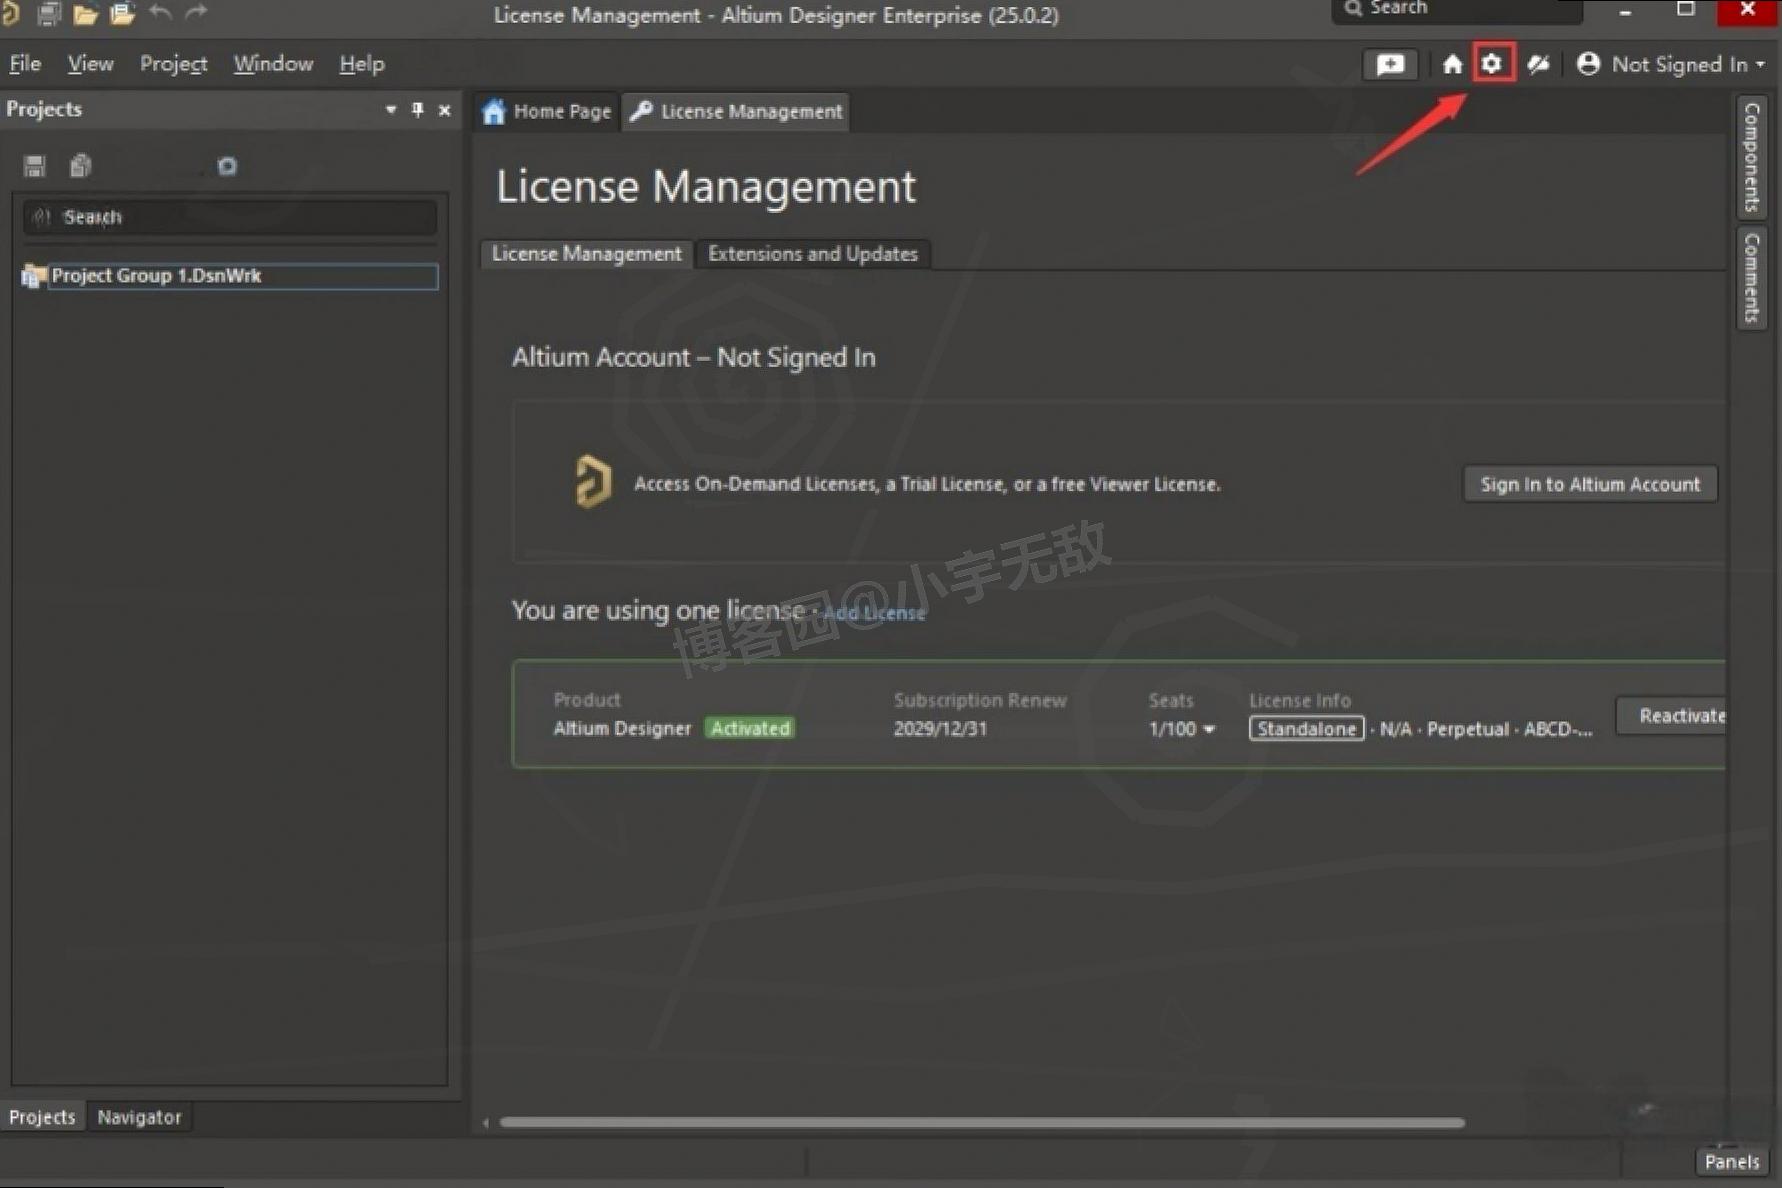
Task: Click Sign In to Altium Account button
Action: coord(1589,484)
